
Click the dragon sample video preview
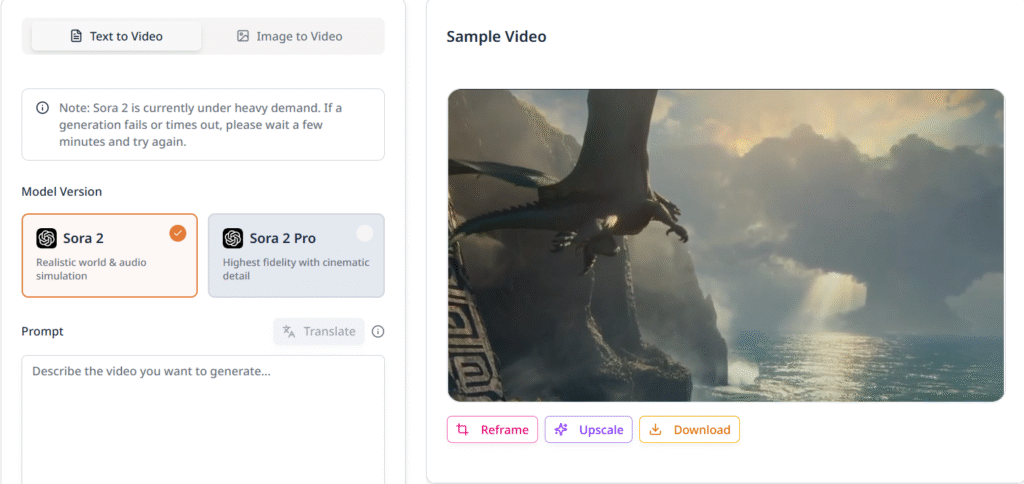pyautogui.click(x=725, y=245)
